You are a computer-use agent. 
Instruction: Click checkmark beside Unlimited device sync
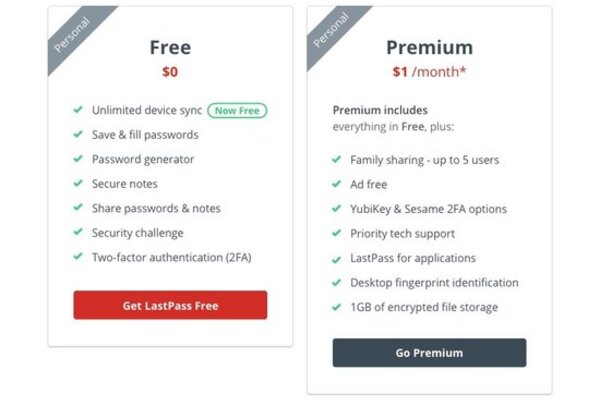78,110
